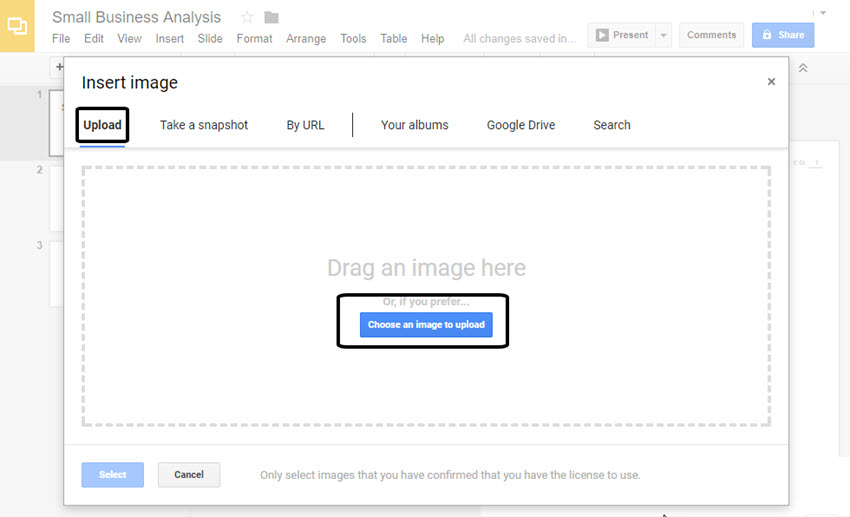This screenshot has height=517, width=850.
Task: Open the Comments panel
Action: coord(711,35)
